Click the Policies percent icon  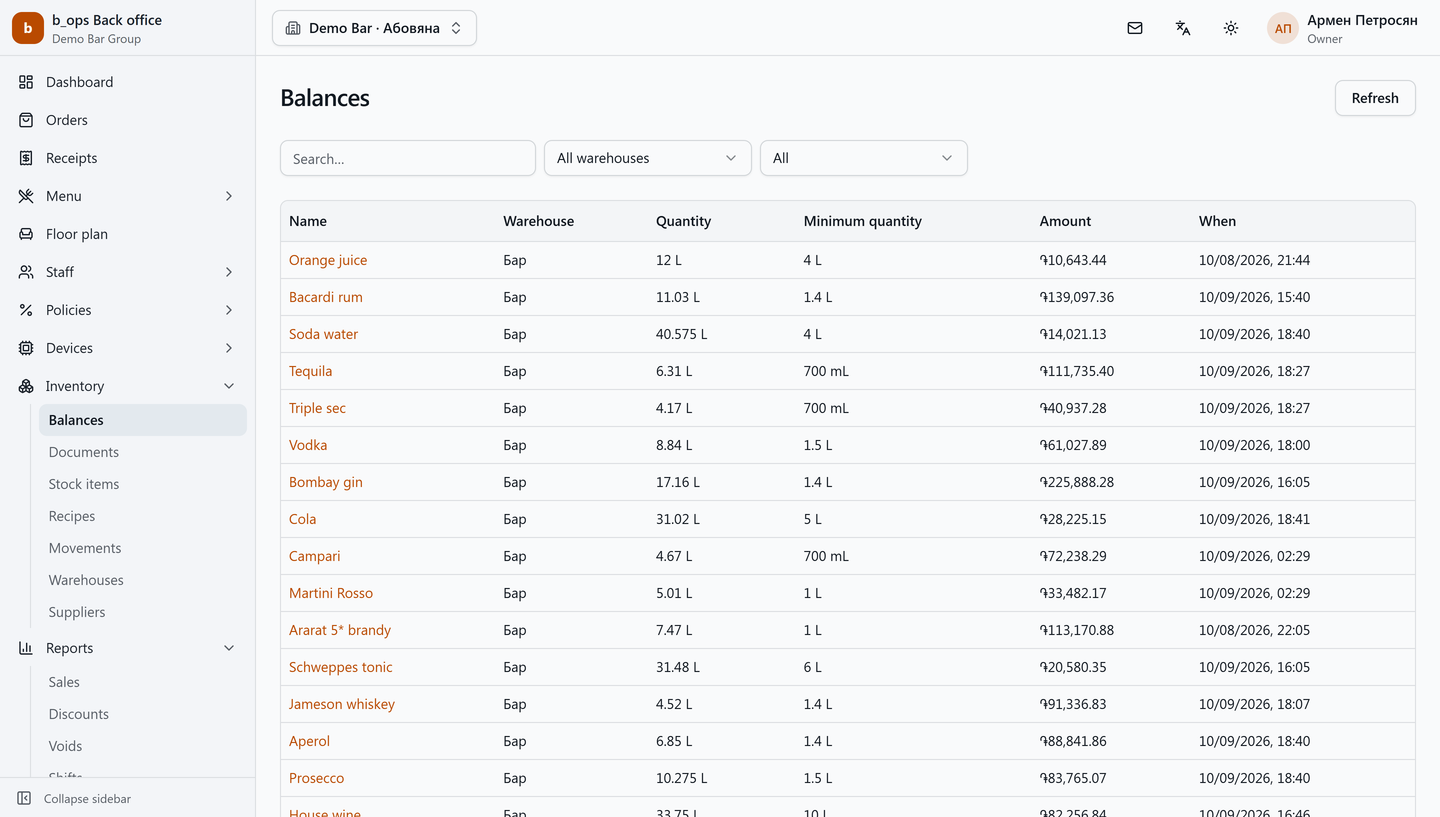click(x=26, y=310)
